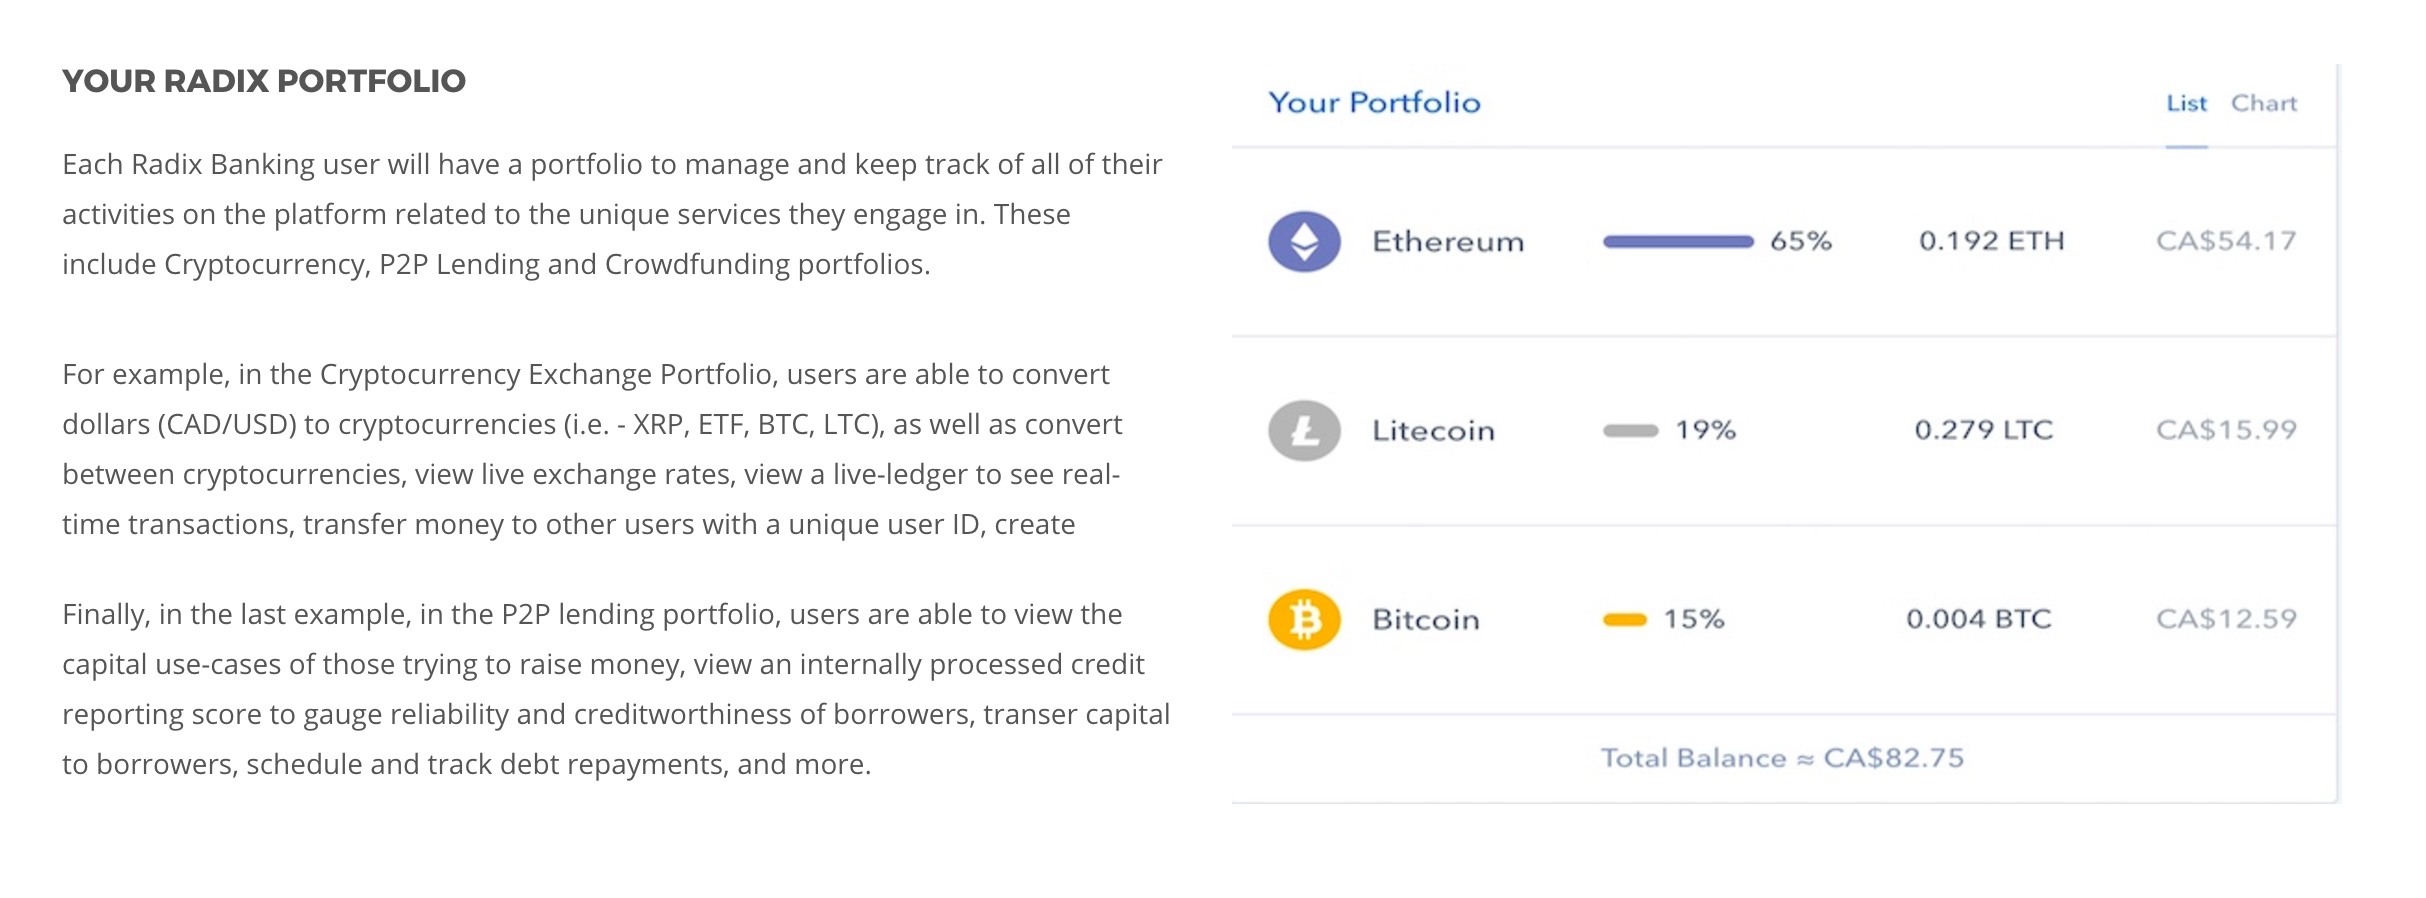Select the Ethereum asset name
Screen dimensions: 2426x898
pos(1448,241)
